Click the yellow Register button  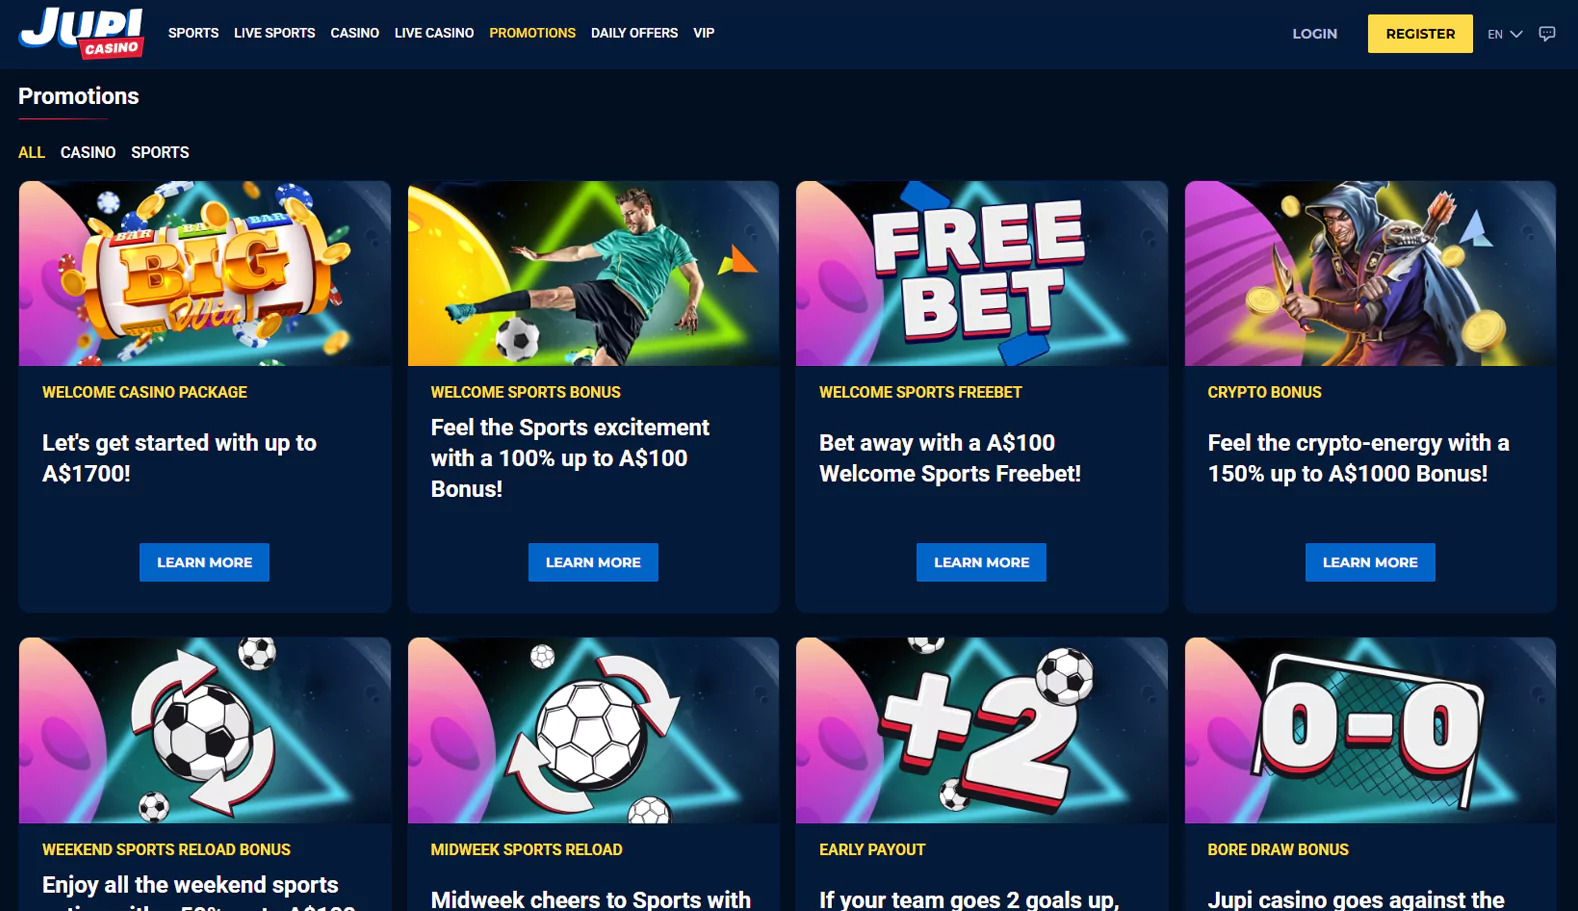1420,34
